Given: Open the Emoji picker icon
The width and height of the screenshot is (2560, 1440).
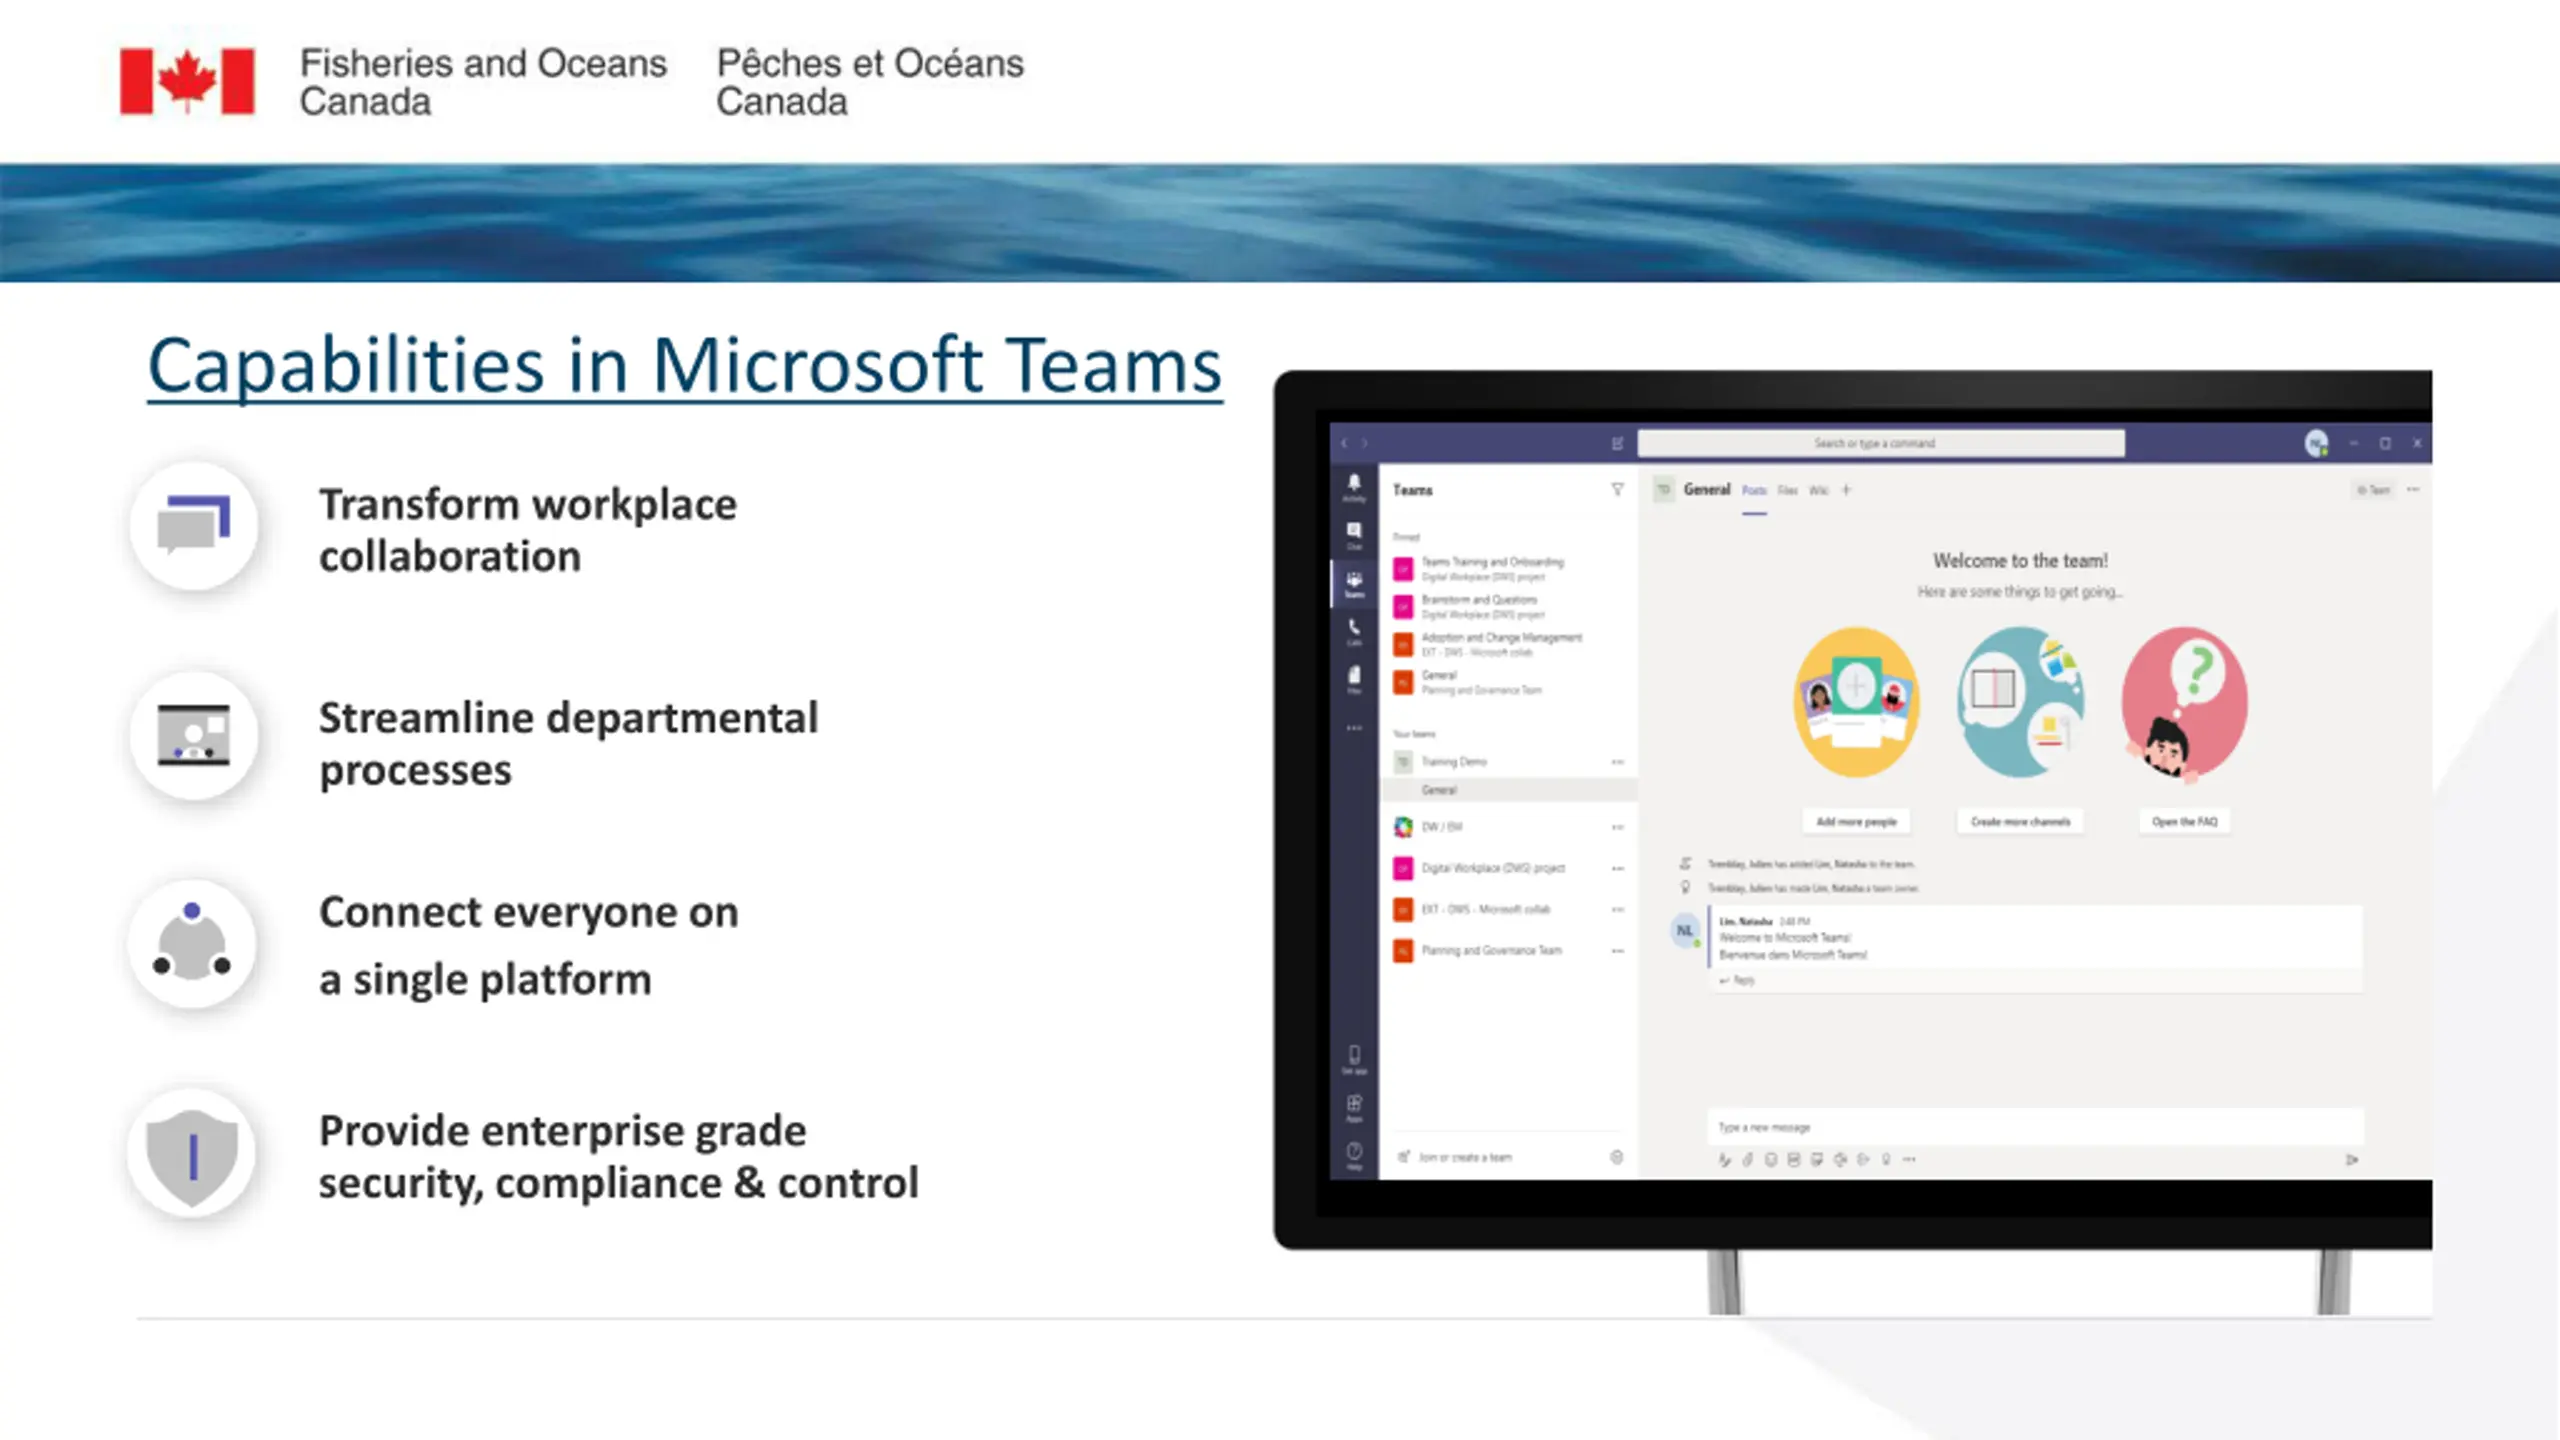Looking at the screenshot, I should 1771,1160.
